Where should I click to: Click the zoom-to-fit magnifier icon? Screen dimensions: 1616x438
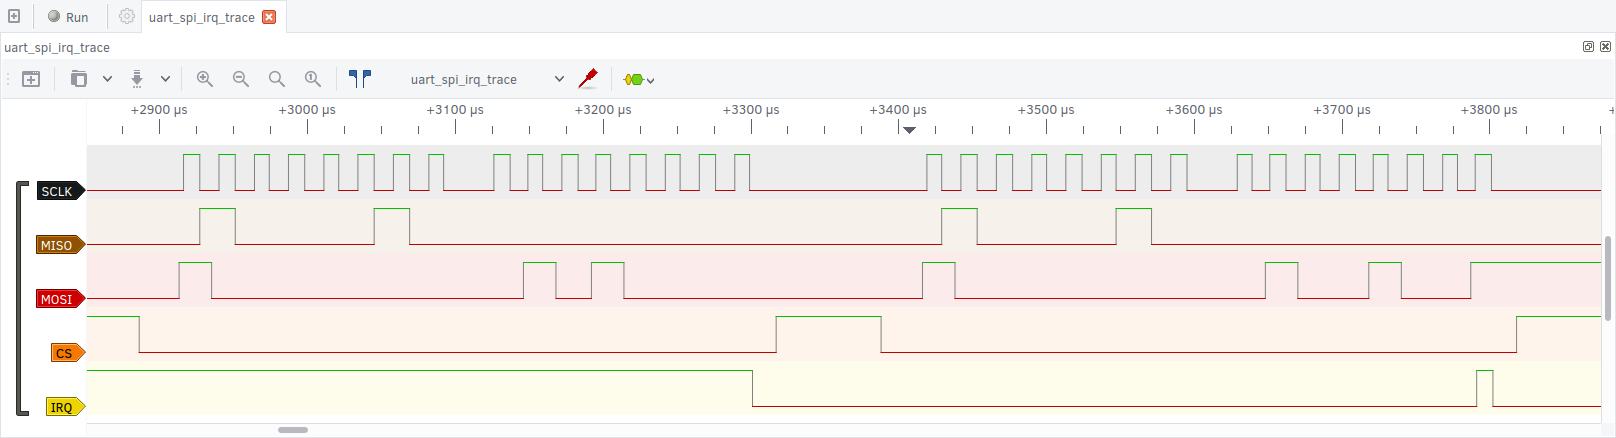(277, 79)
